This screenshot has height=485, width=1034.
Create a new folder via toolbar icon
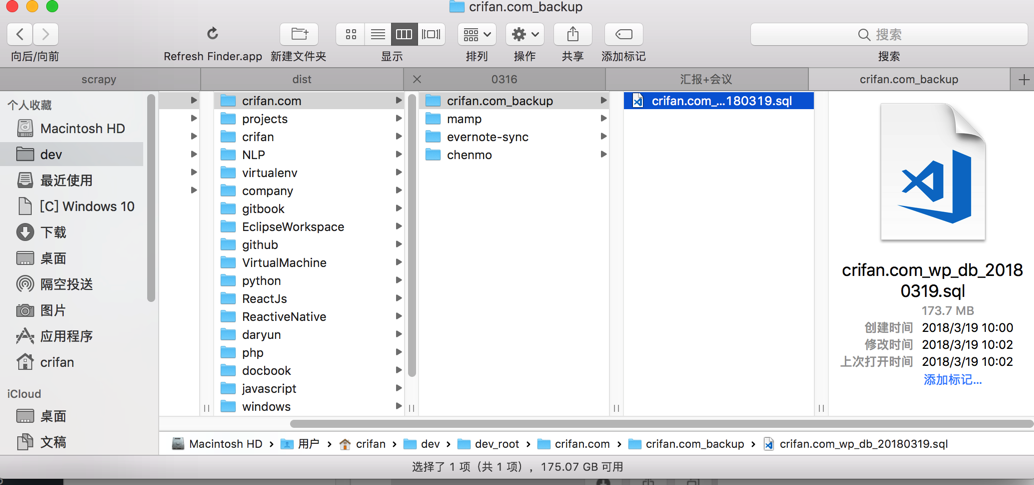click(x=299, y=34)
